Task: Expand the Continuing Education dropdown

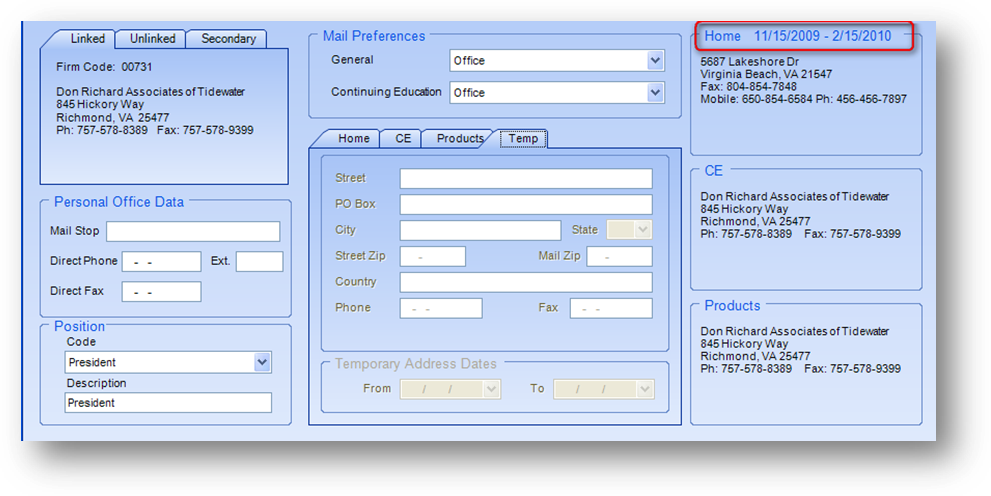Action: coord(655,93)
